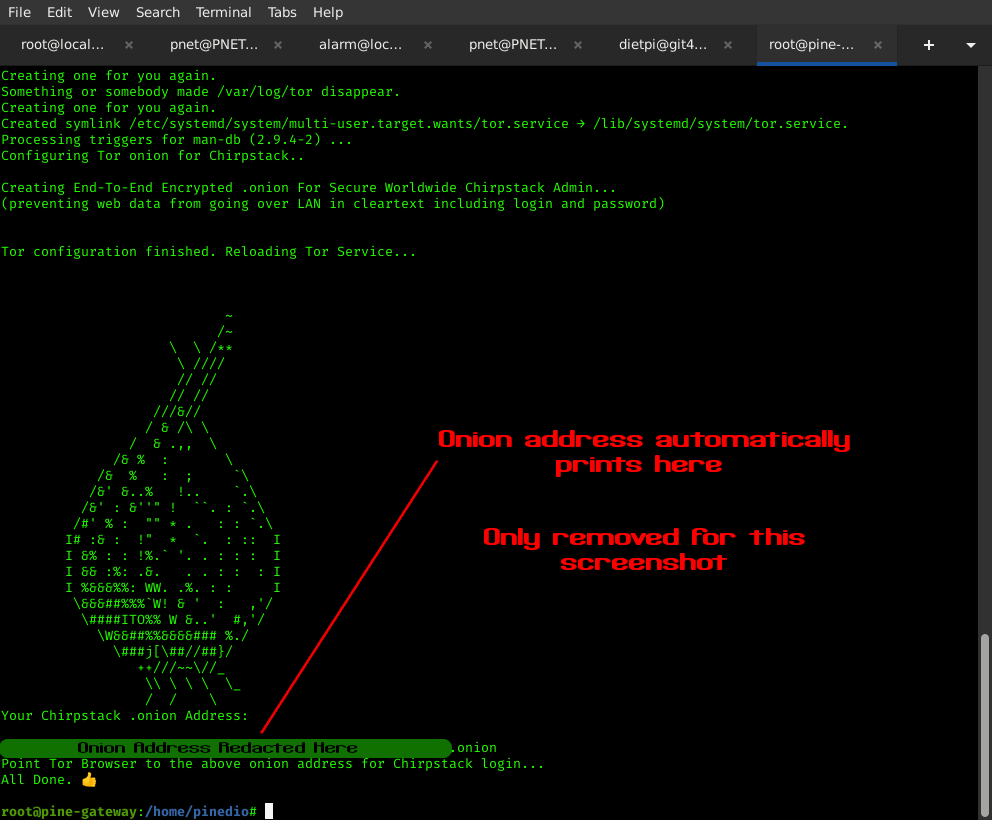Expand the tab list dropdown arrow
992x820 pixels.
coord(970,45)
